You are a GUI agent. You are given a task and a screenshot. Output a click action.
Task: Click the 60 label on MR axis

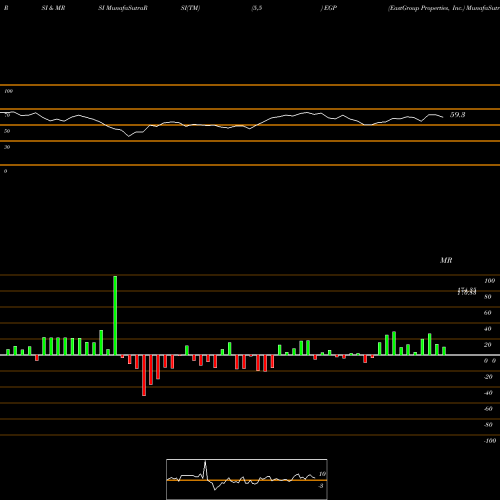click(x=487, y=313)
